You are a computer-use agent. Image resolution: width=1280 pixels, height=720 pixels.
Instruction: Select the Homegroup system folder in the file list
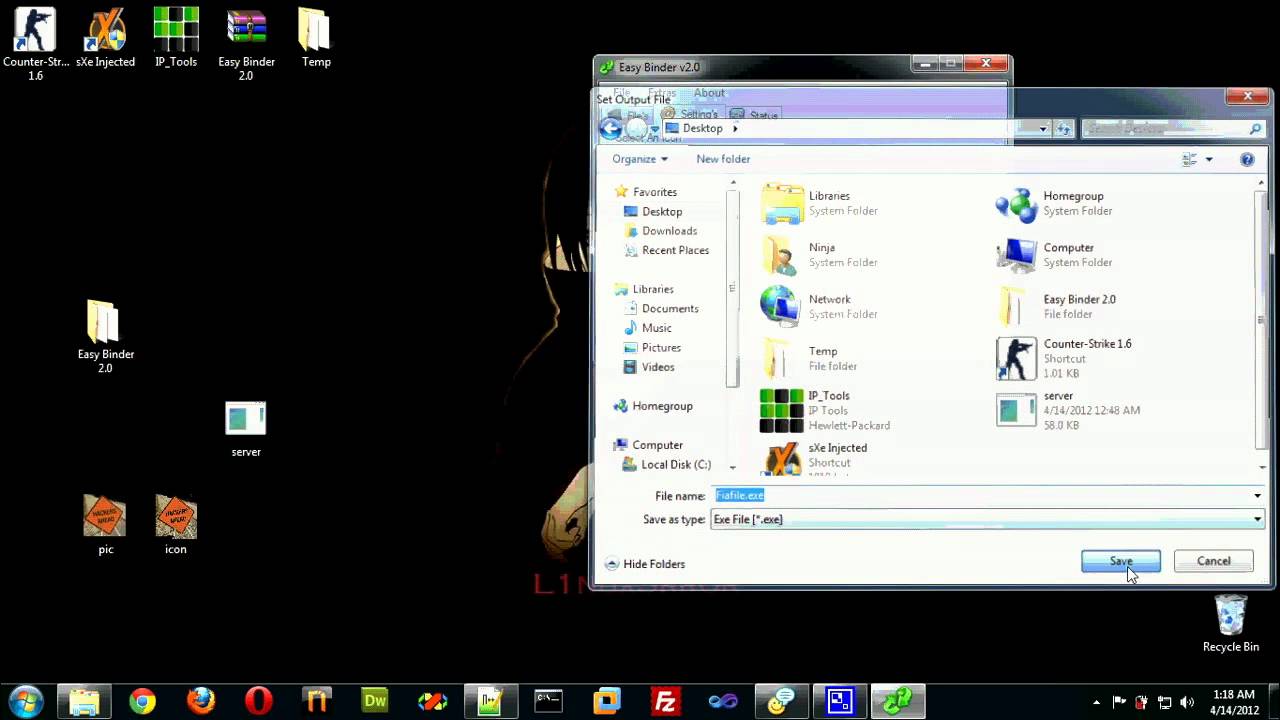[1054, 203]
